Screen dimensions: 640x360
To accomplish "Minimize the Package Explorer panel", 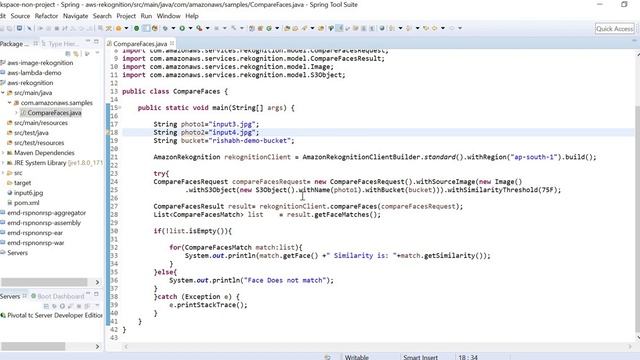I will coord(88,42).
